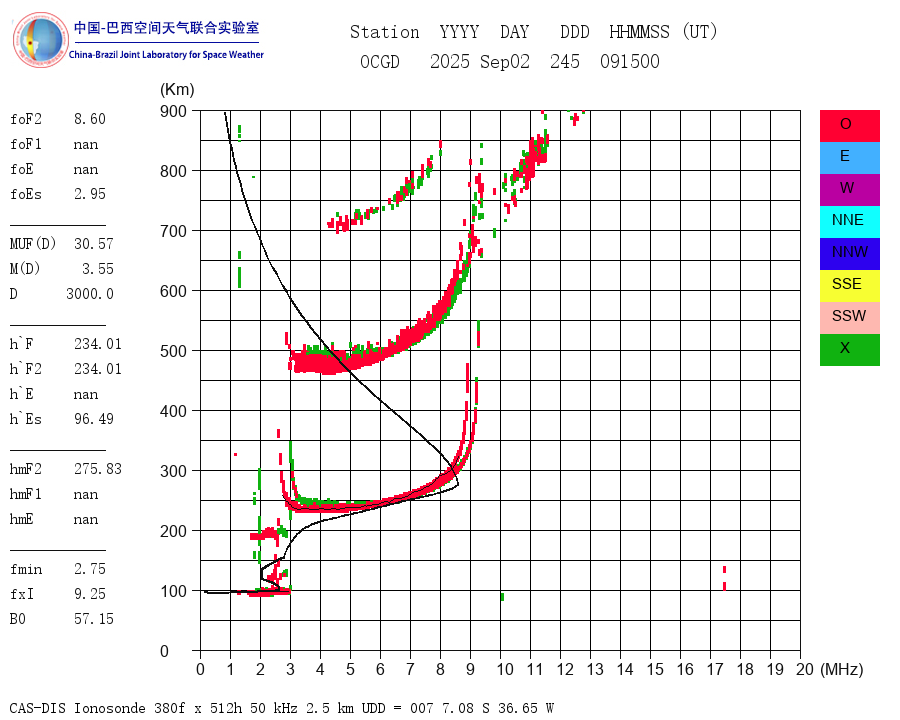The height and width of the screenshot is (720, 900).
Task: Select the pink SSW legend swatch
Action: (849, 318)
